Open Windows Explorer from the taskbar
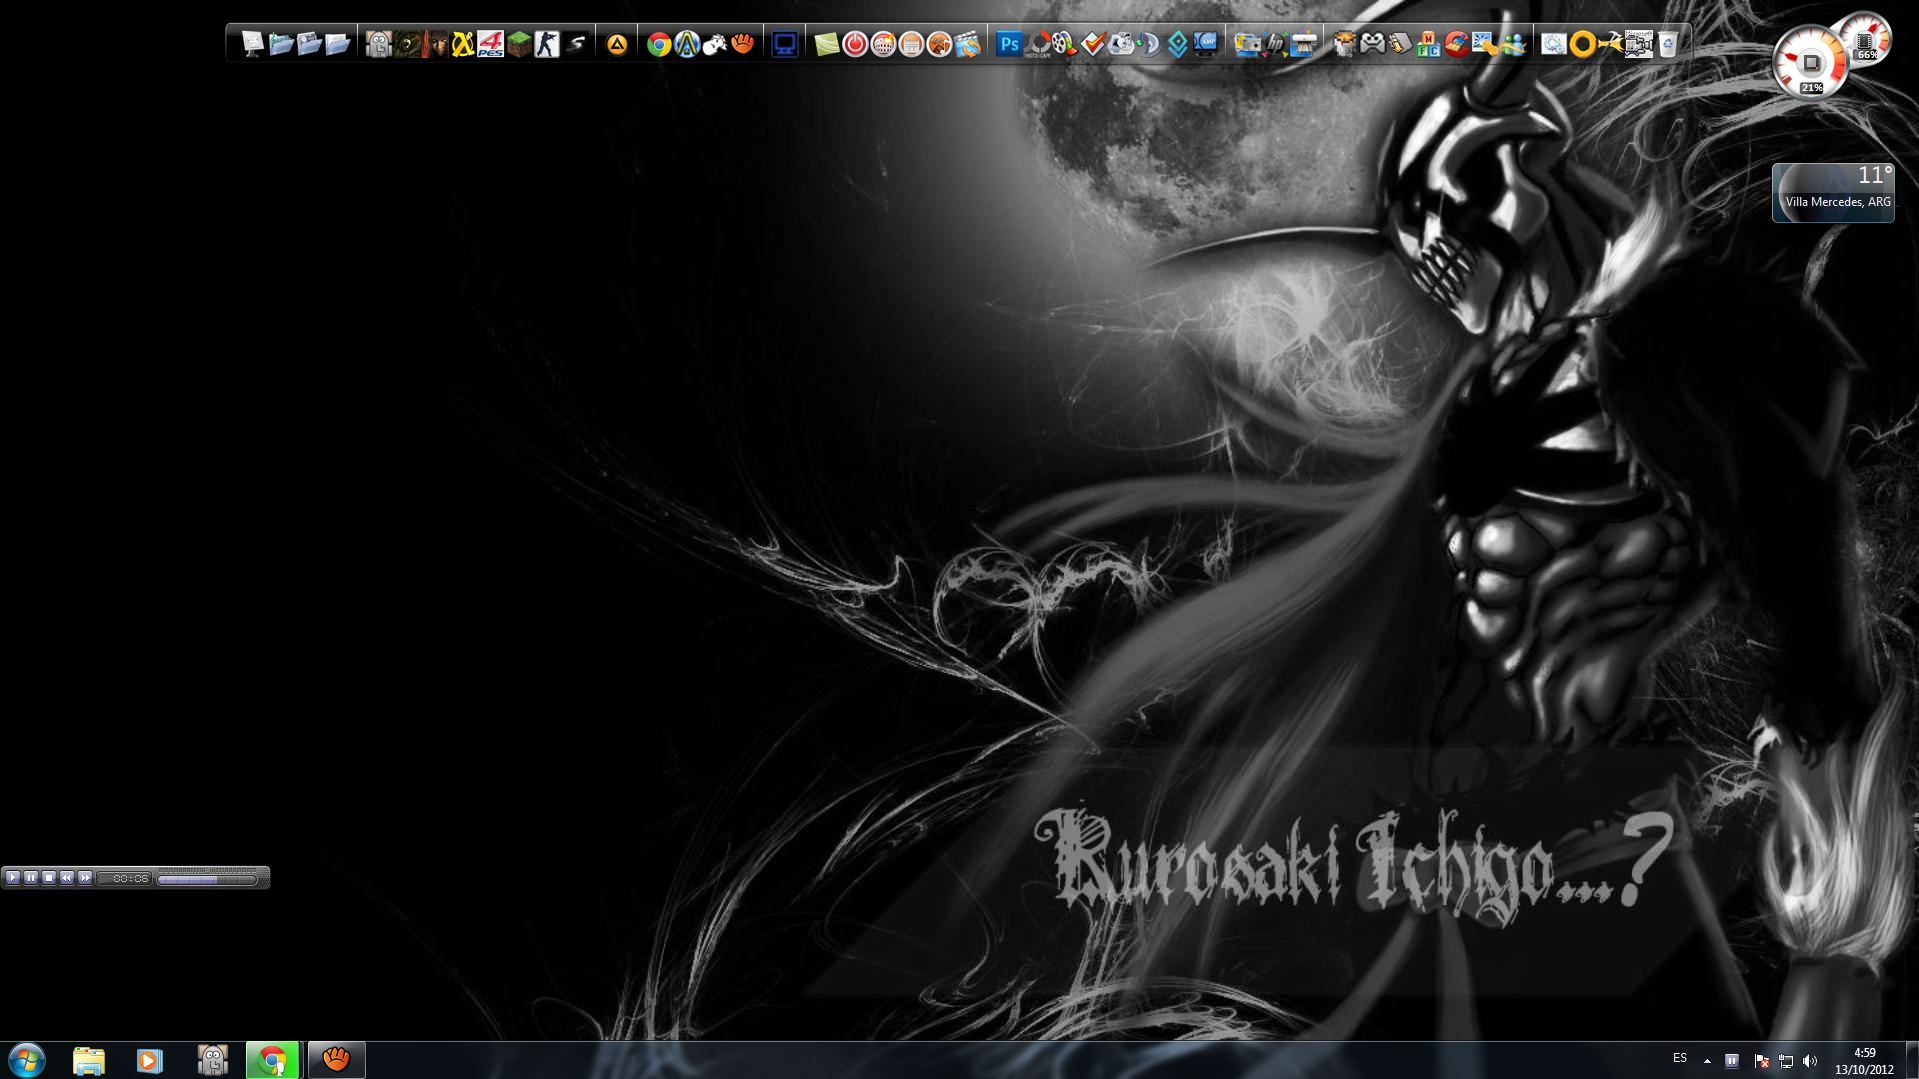 (x=88, y=1060)
